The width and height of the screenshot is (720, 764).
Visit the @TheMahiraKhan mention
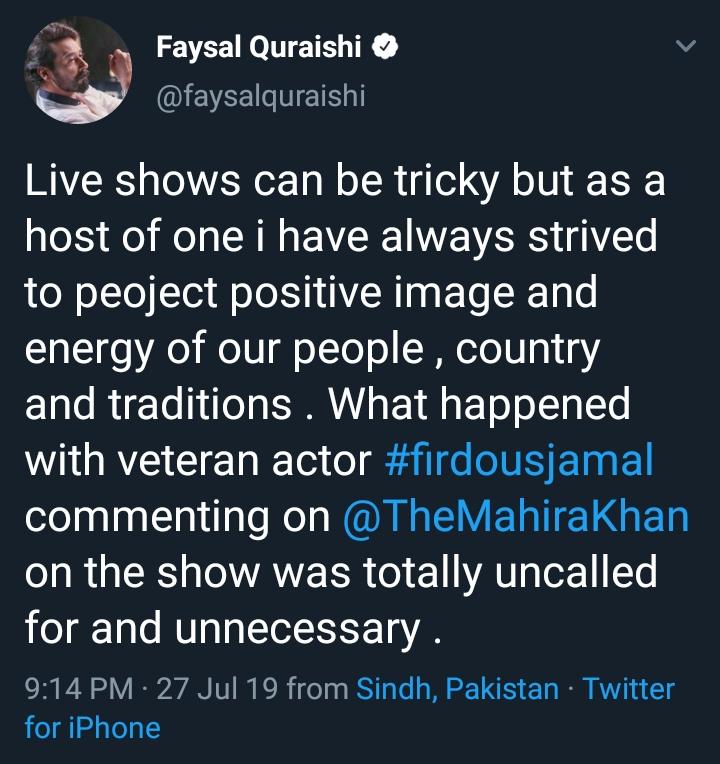(x=516, y=516)
